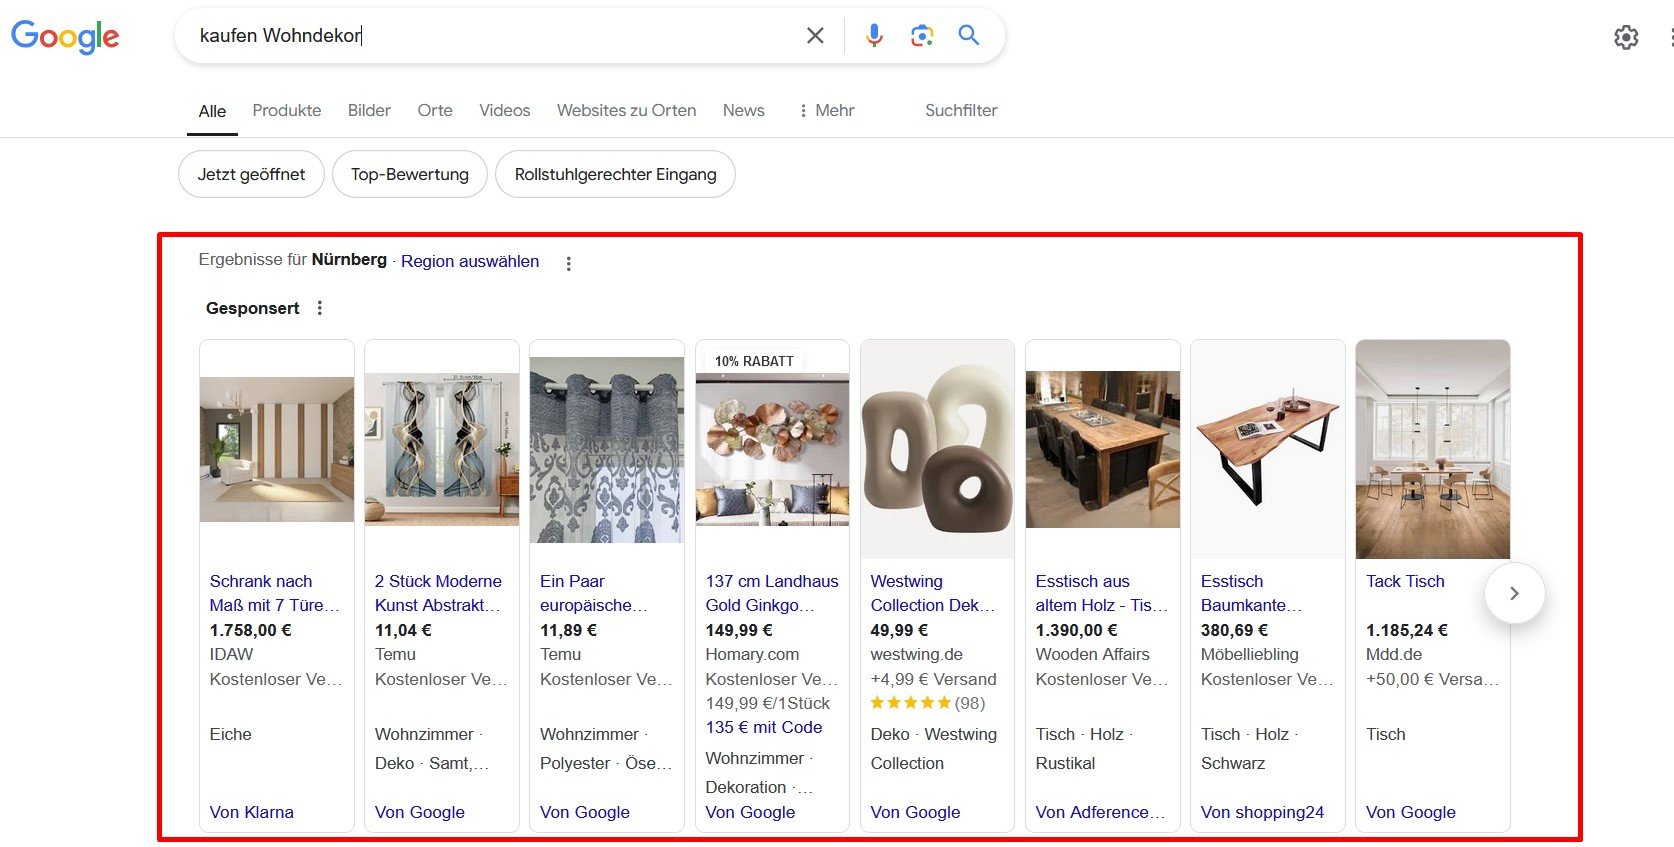Screen dimensions: 1674x847
Task: Click the Google logo
Action: (x=65, y=37)
